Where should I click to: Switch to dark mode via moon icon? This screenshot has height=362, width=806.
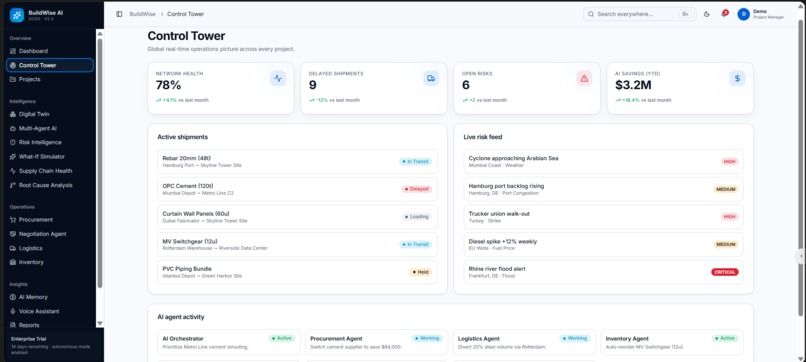tap(707, 14)
